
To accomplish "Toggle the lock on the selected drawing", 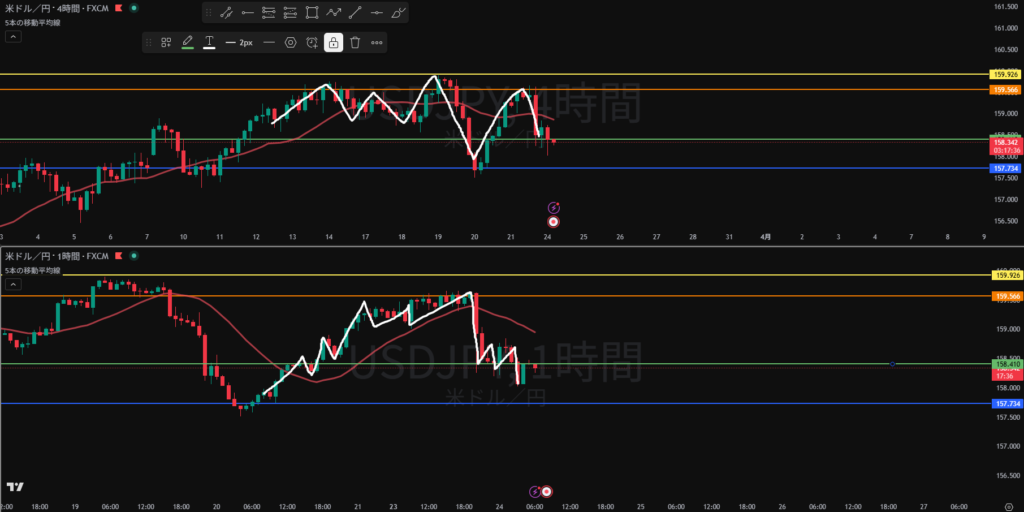I will coord(333,42).
